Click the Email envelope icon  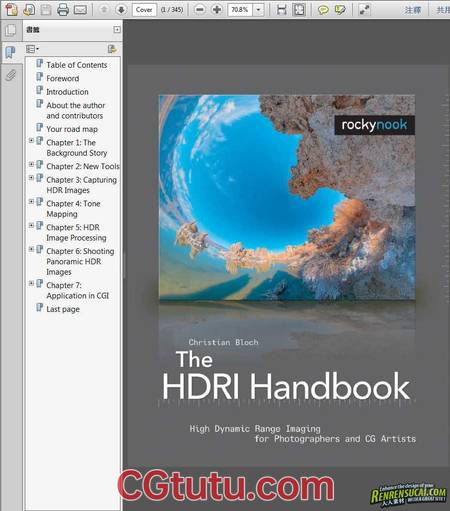pyautogui.click(x=80, y=10)
